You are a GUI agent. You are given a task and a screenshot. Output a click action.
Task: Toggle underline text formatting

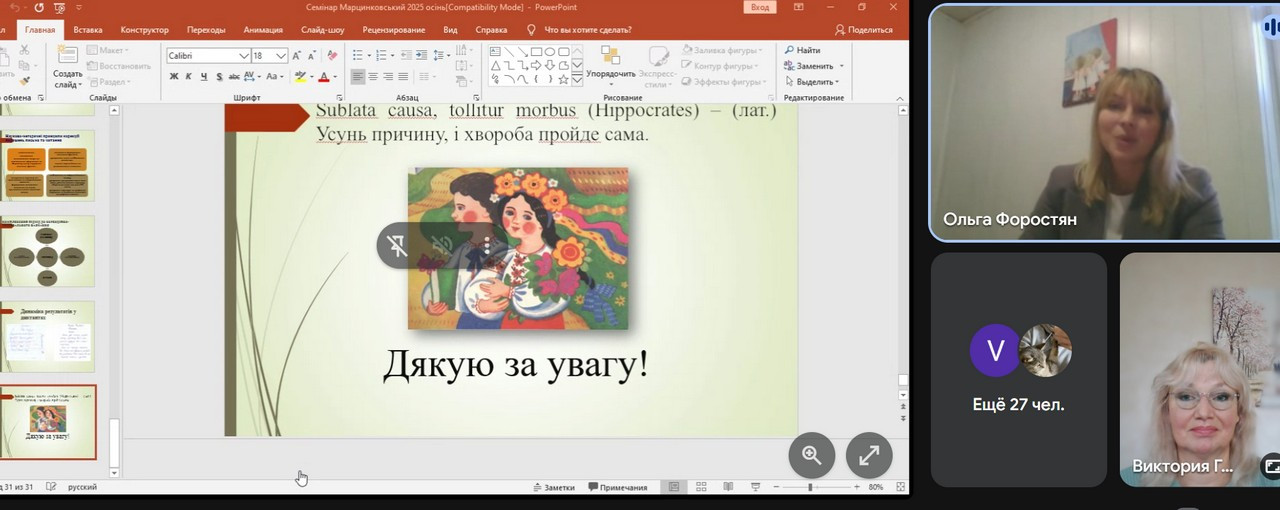coord(204,77)
